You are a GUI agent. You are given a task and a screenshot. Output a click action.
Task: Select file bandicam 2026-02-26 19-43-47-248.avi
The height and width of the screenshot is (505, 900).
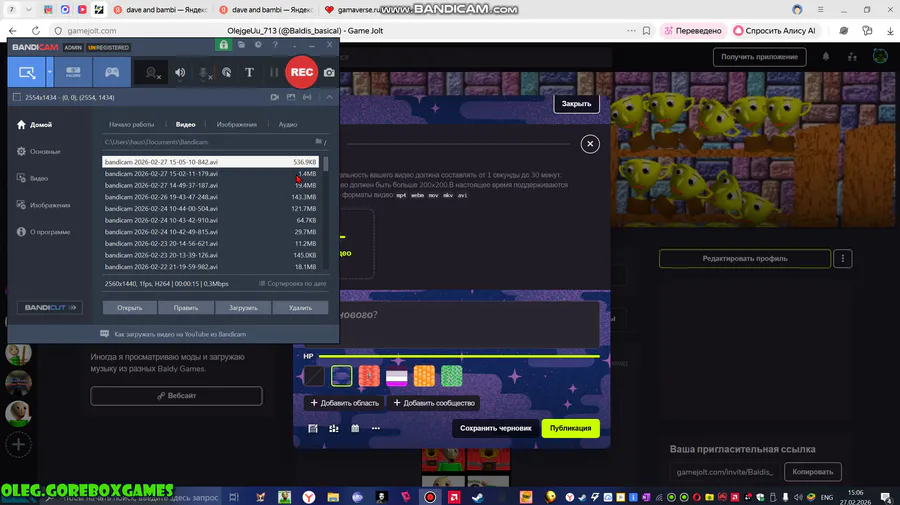[x=210, y=197]
